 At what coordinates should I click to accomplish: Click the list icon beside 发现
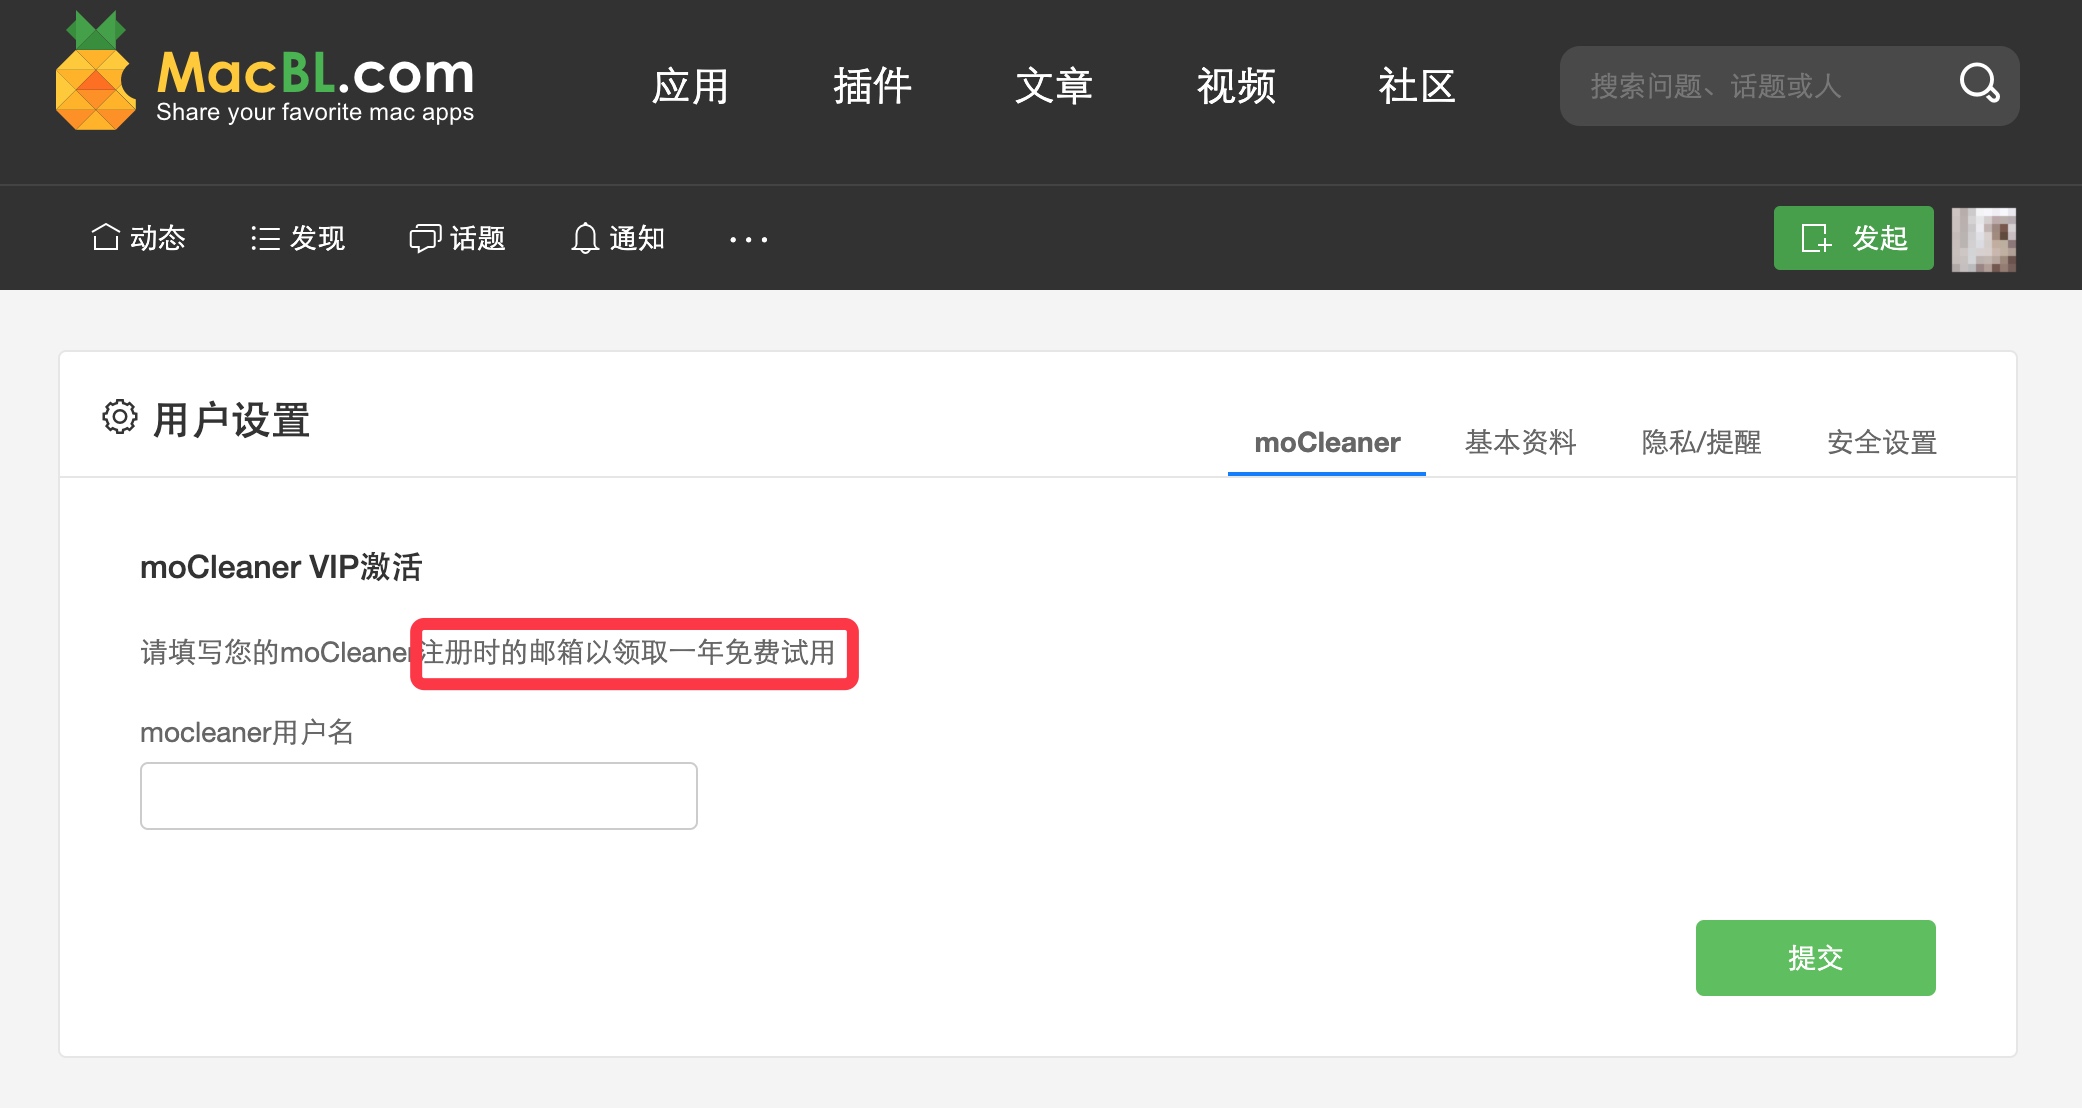click(x=265, y=238)
